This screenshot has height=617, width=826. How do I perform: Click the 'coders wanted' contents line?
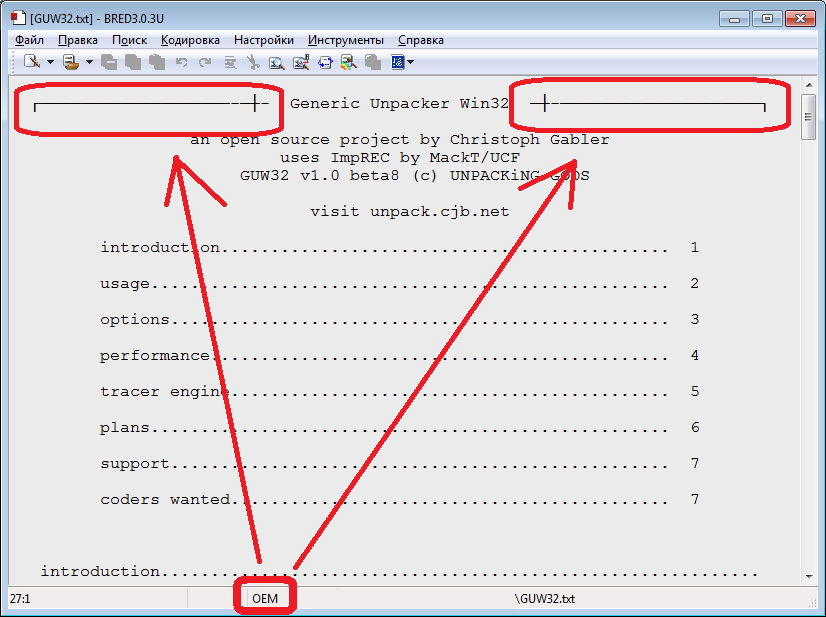click(x=399, y=500)
